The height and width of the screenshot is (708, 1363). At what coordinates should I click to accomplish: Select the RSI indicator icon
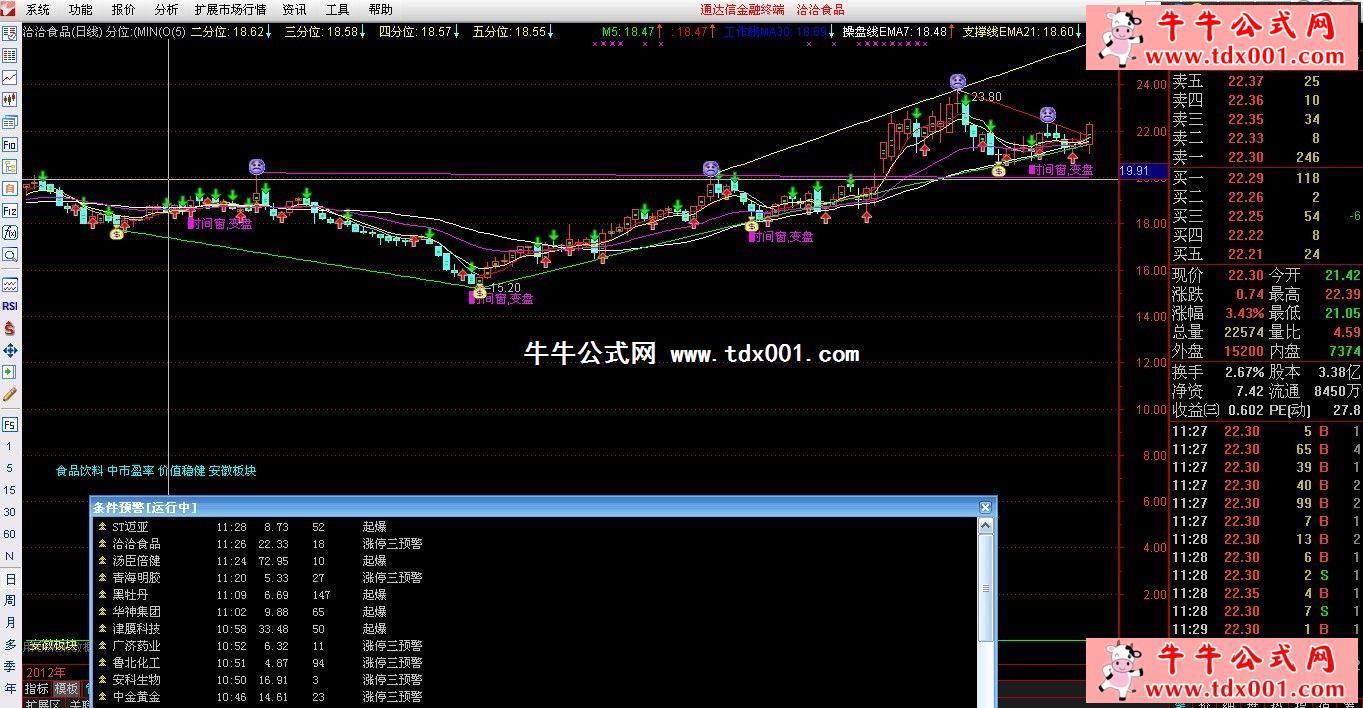pos(10,306)
